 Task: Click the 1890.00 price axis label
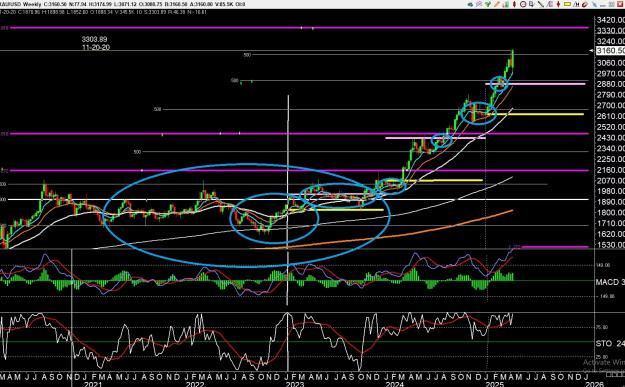pyautogui.click(x=610, y=202)
